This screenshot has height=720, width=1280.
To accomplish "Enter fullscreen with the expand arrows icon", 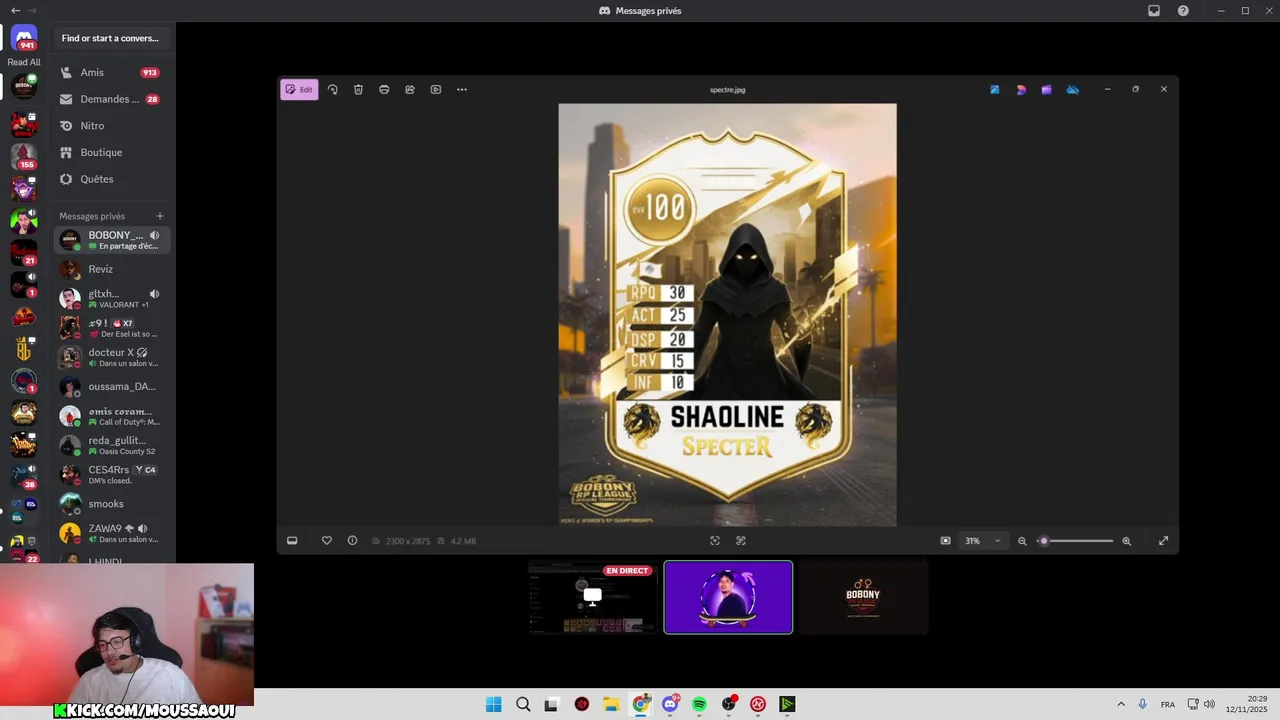I will coord(1164,541).
